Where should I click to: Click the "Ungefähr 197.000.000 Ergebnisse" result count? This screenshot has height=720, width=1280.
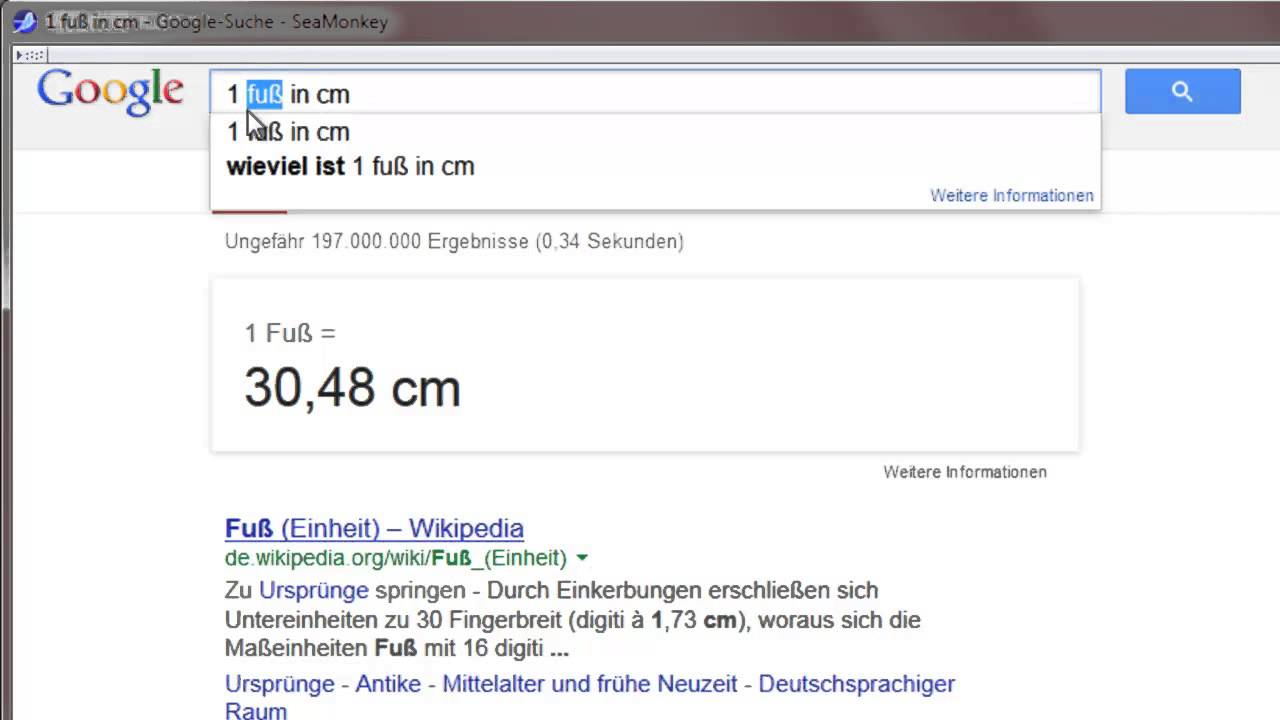[x=454, y=242]
